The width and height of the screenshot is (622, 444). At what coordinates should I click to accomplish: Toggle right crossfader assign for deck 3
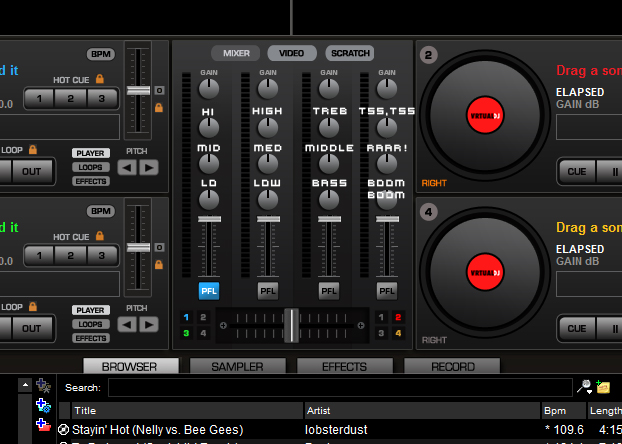[381, 333]
